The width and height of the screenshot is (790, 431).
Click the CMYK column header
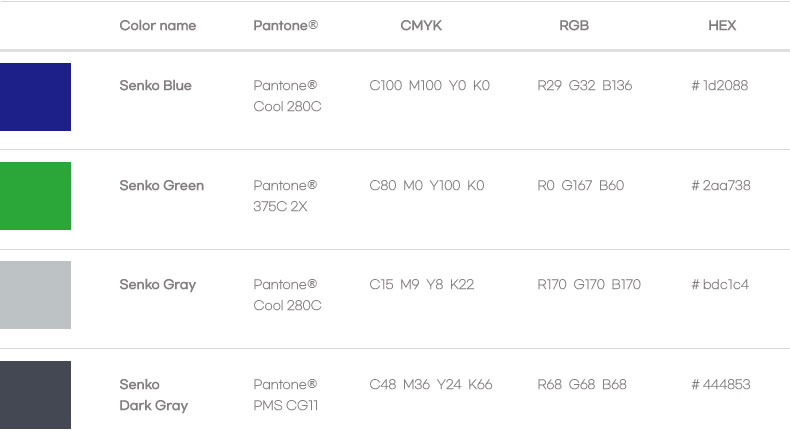[x=420, y=26]
